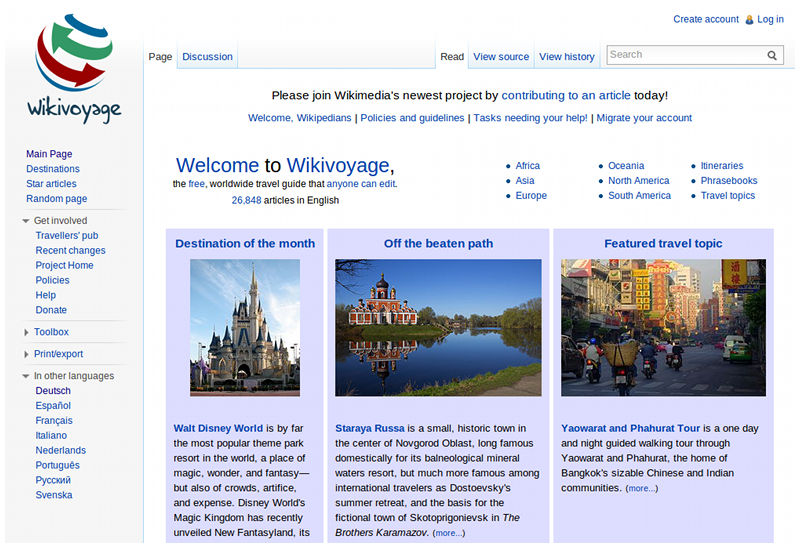Click the Log in link
Viewport: 800px width, 550px height.
770,19
